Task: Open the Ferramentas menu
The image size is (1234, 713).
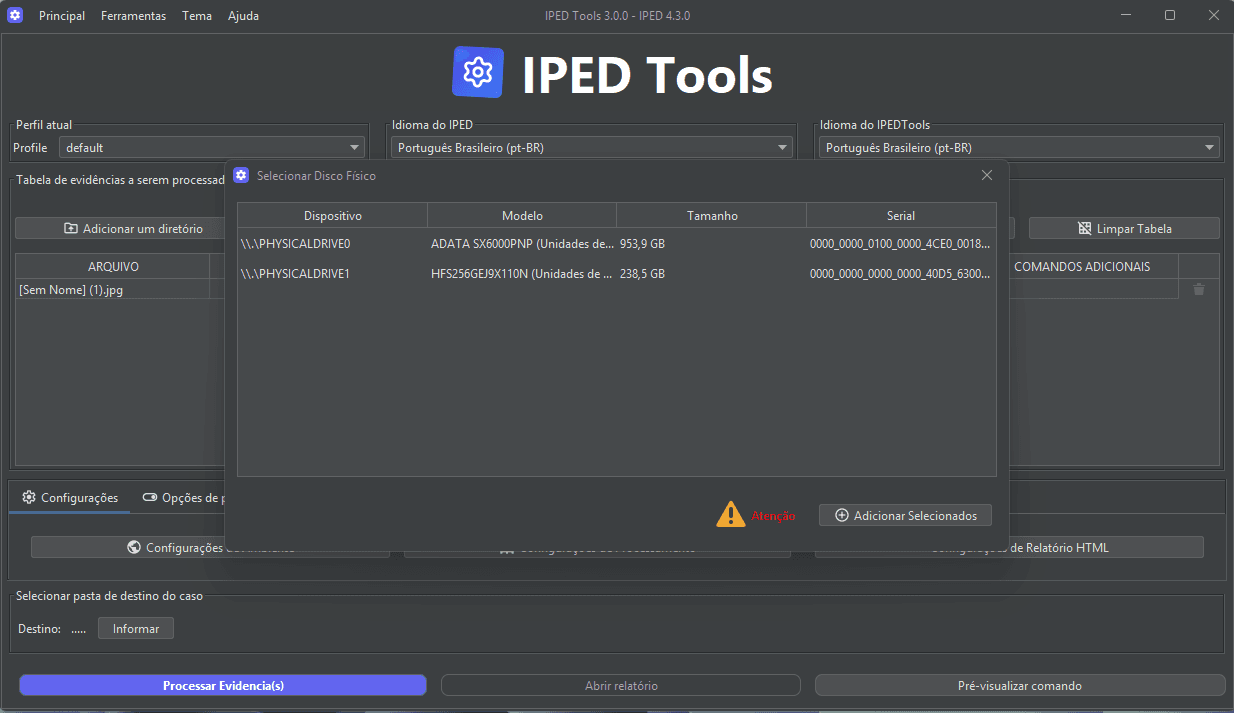Action: [133, 16]
